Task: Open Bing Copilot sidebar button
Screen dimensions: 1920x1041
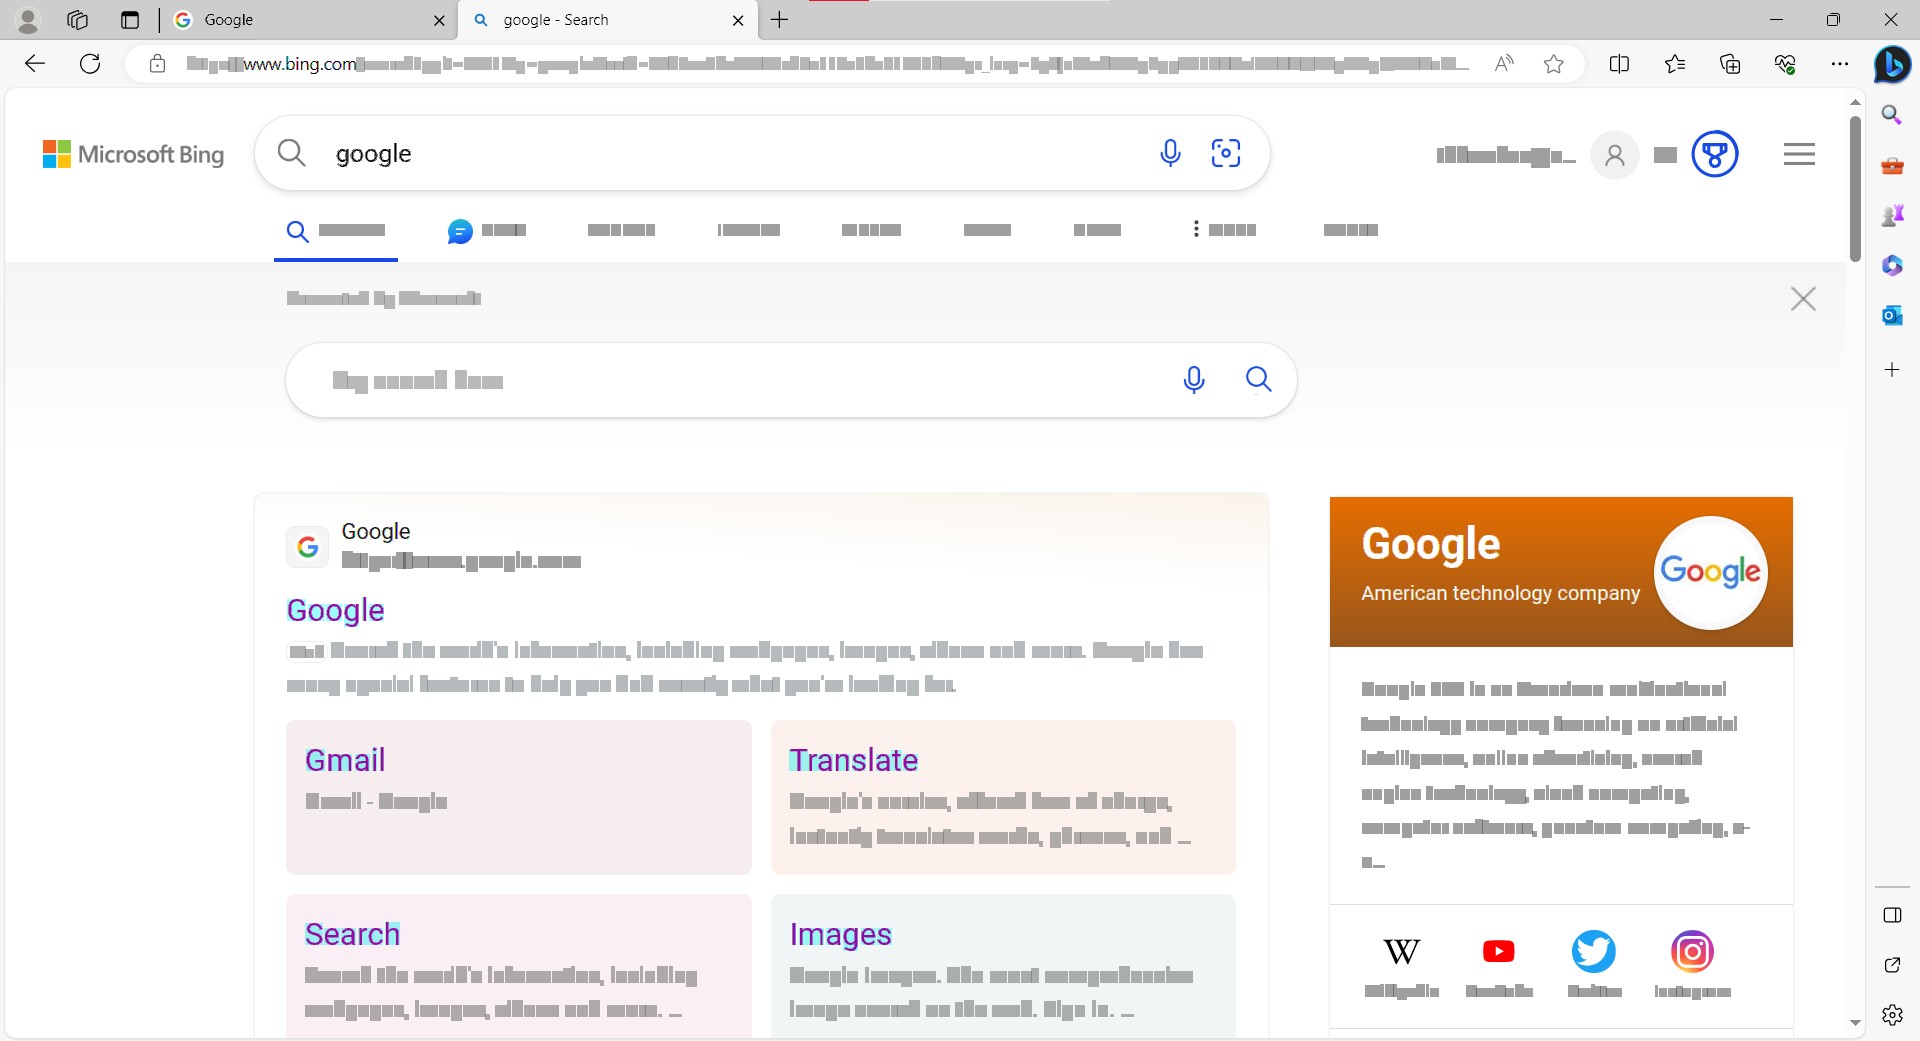Action: (1891, 64)
